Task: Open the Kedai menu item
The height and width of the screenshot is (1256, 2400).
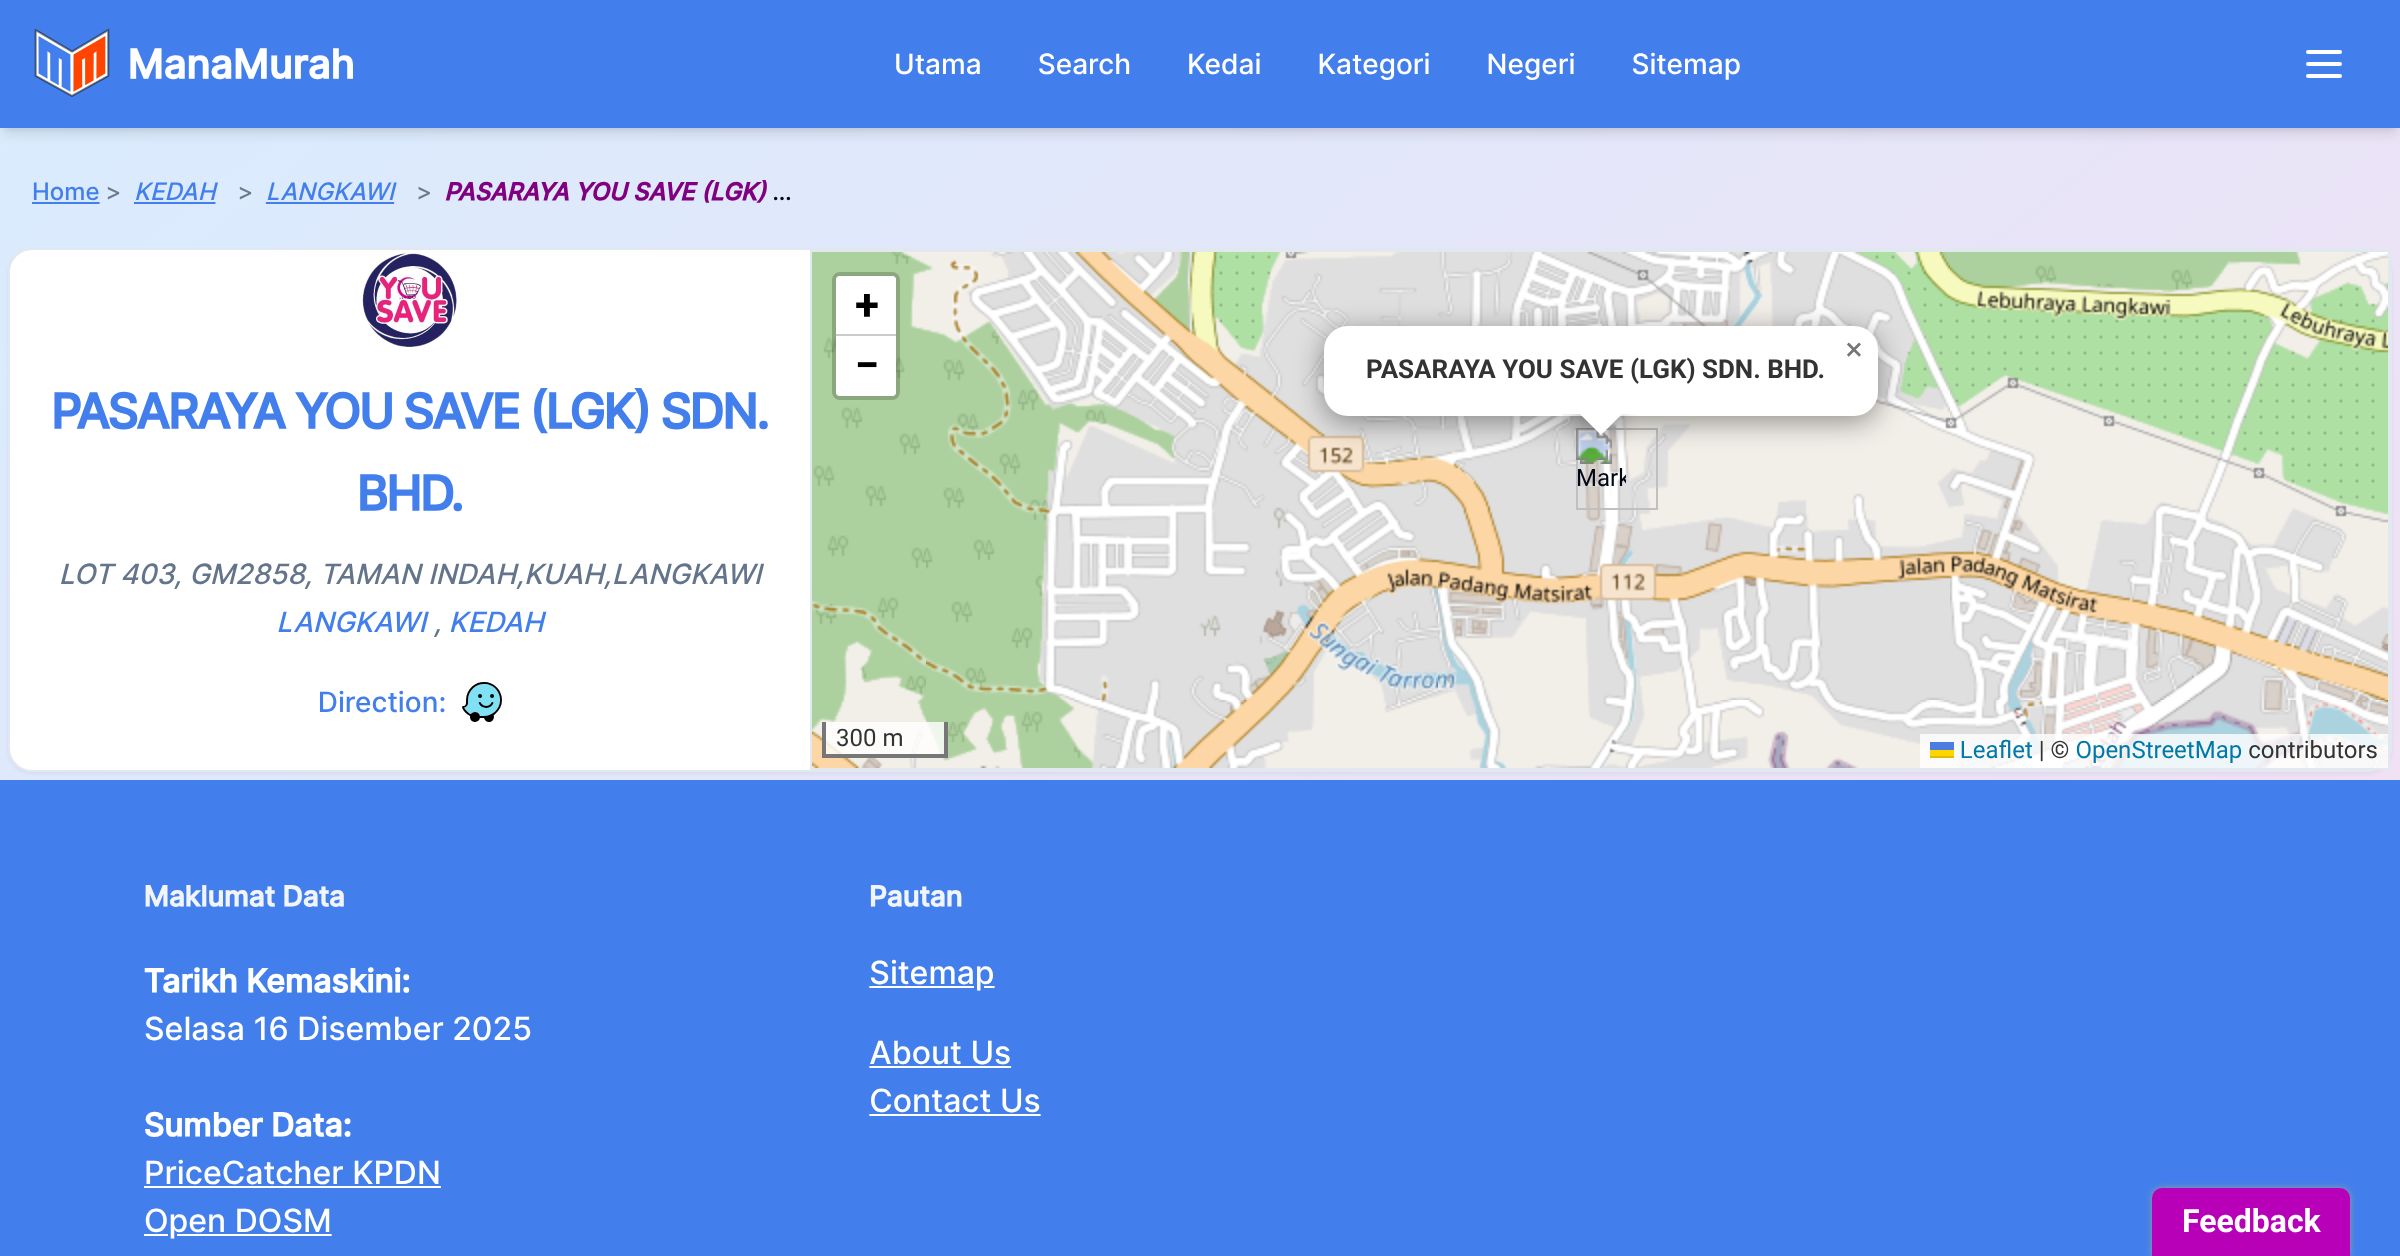Action: (x=1223, y=64)
